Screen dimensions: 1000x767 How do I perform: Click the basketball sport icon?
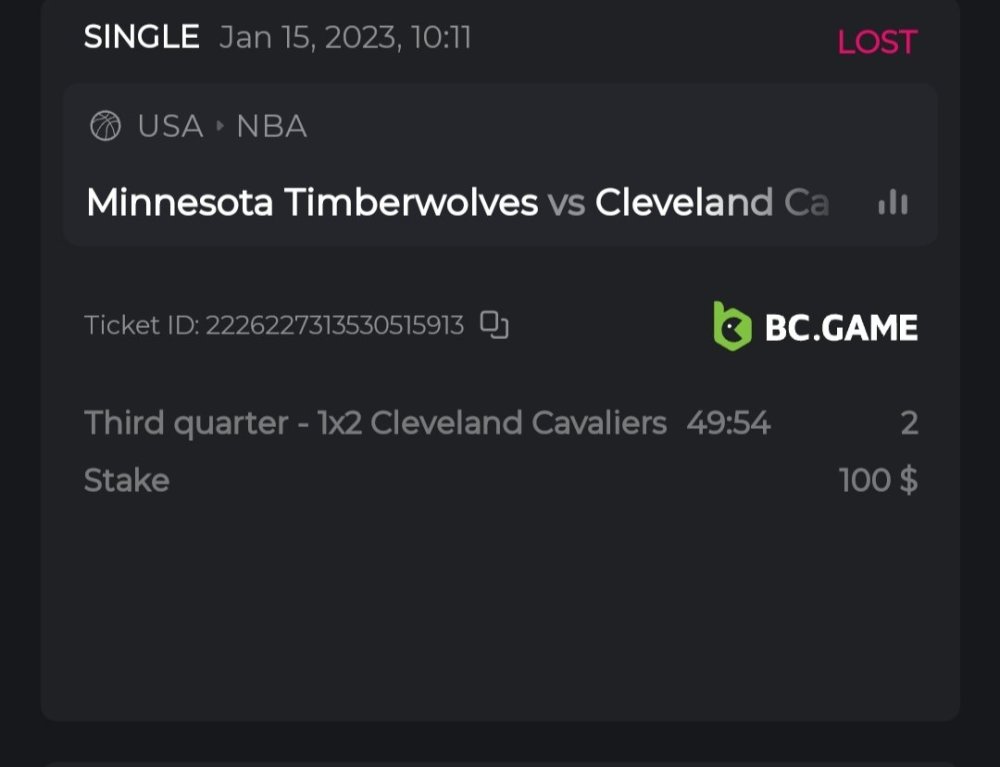pos(105,126)
